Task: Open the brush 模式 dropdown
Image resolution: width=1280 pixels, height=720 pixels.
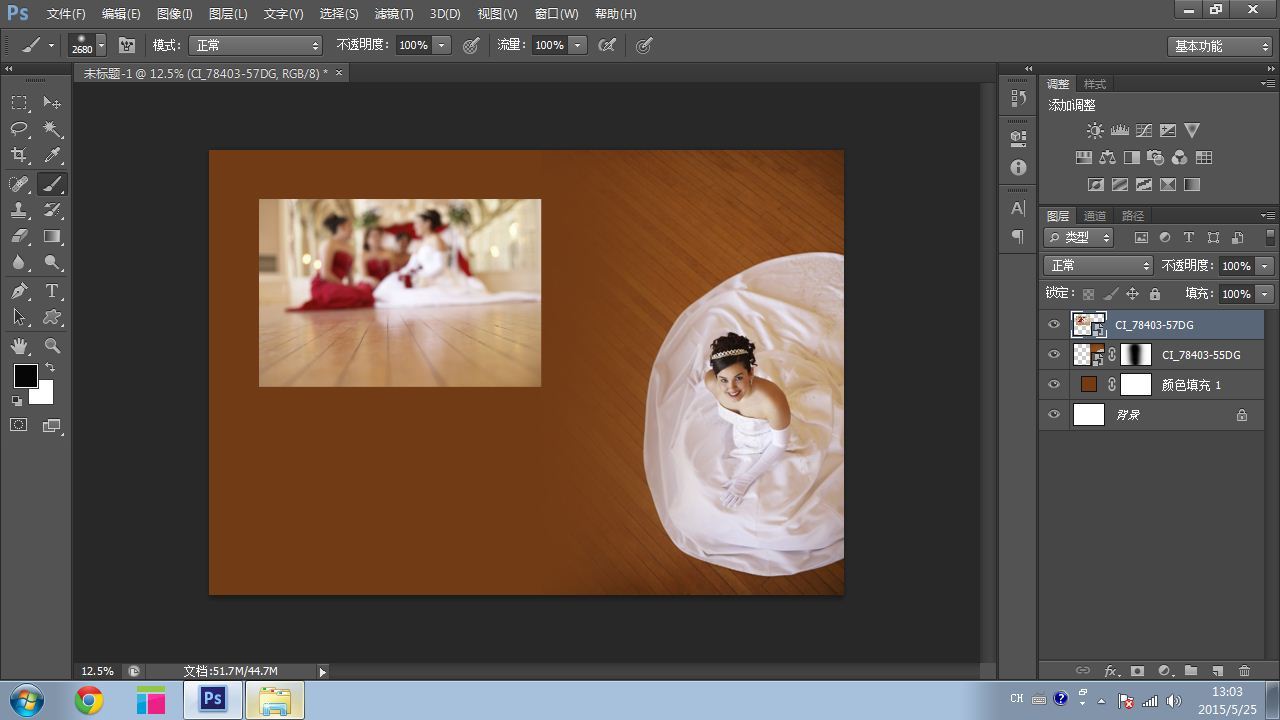Action: click(256, 45)
